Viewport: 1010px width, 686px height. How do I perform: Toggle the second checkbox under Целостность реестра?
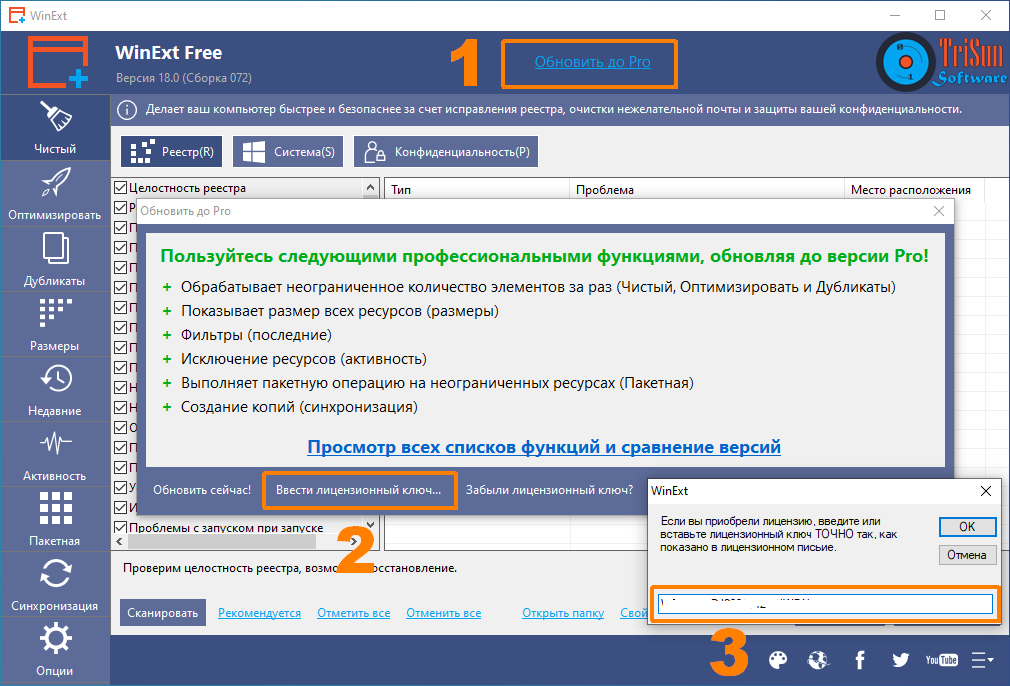tap(120, 207)
